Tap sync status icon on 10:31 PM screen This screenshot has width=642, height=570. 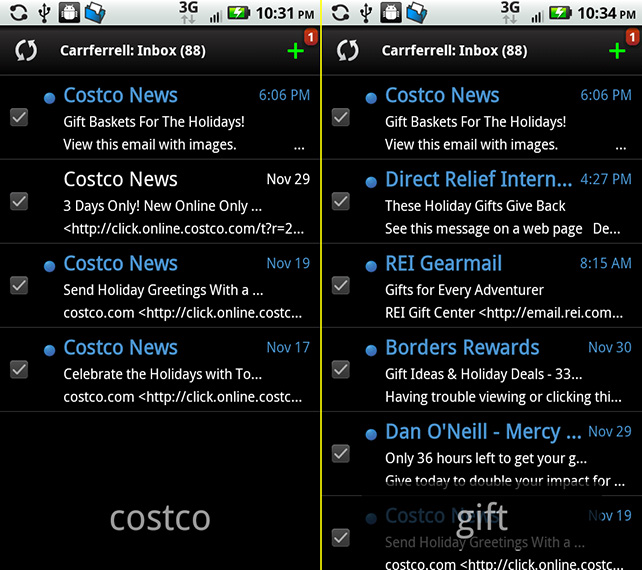[x=19, y=12]
